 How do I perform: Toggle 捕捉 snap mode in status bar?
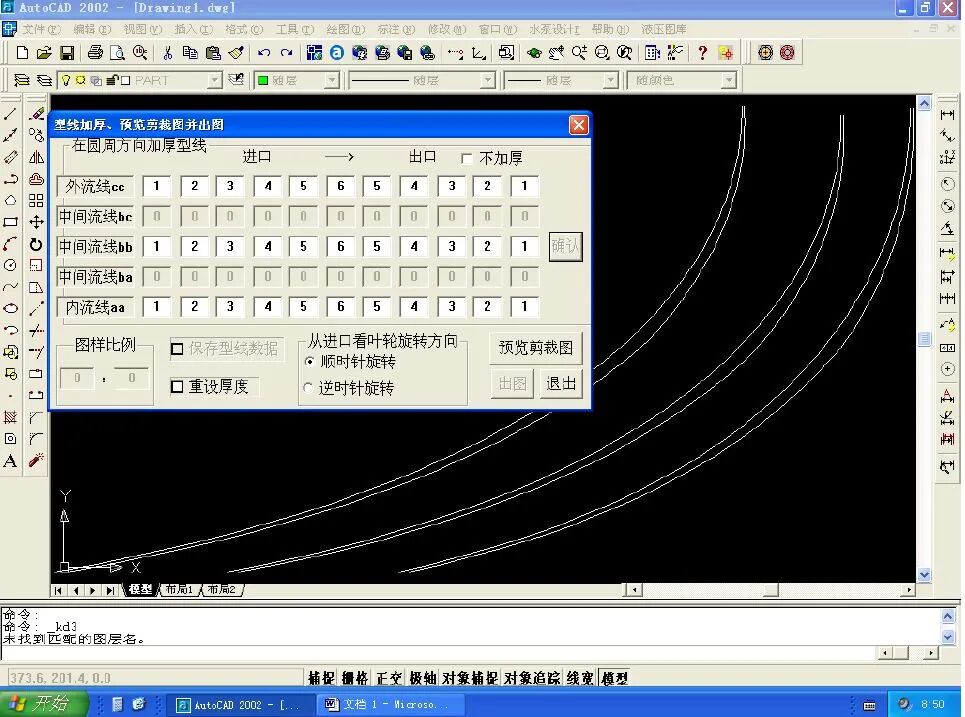point(321,678)
